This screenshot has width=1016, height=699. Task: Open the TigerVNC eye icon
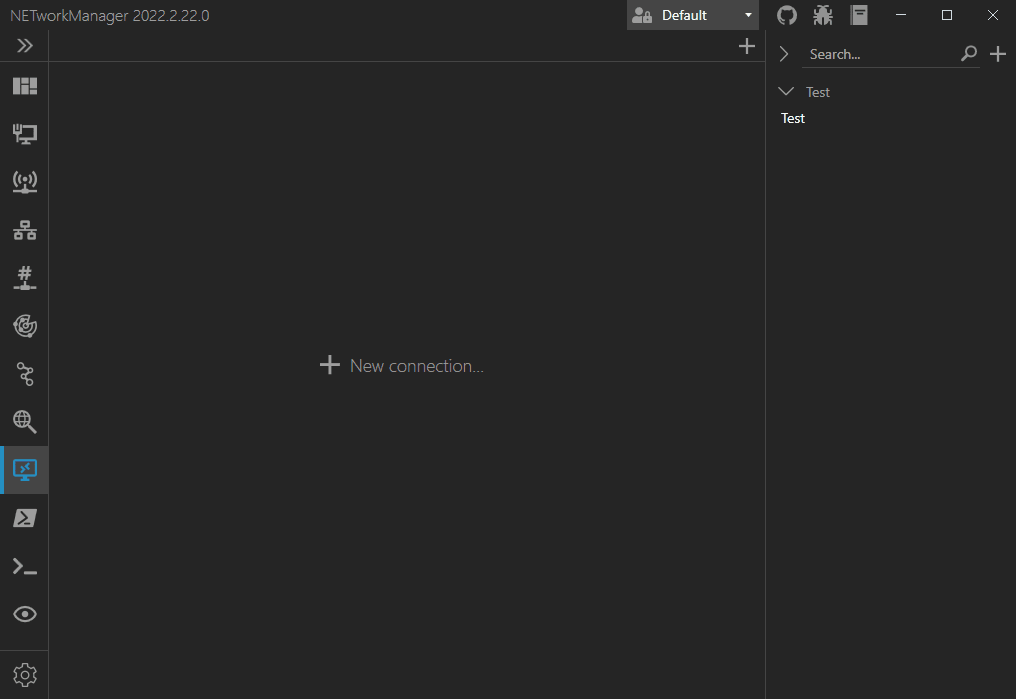(25, 614)
